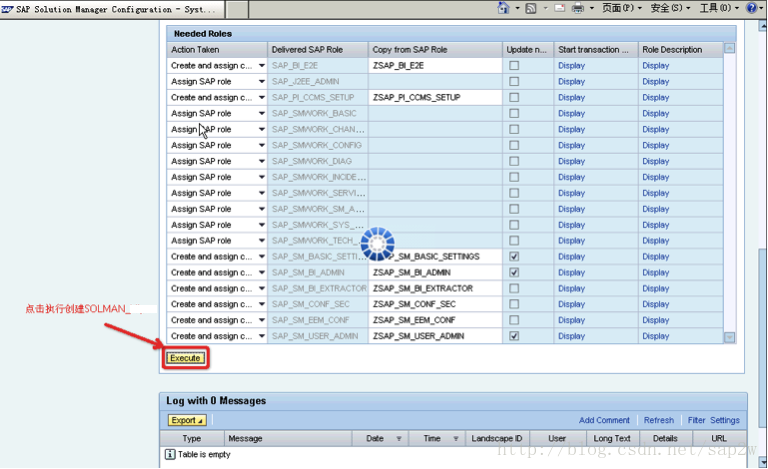Viewport: 768px width, 469px height.
Task: Uncheck Update checkbox for SAP_SM_BASIC_SETTINGS row
Action: click(x=514, y=257)
